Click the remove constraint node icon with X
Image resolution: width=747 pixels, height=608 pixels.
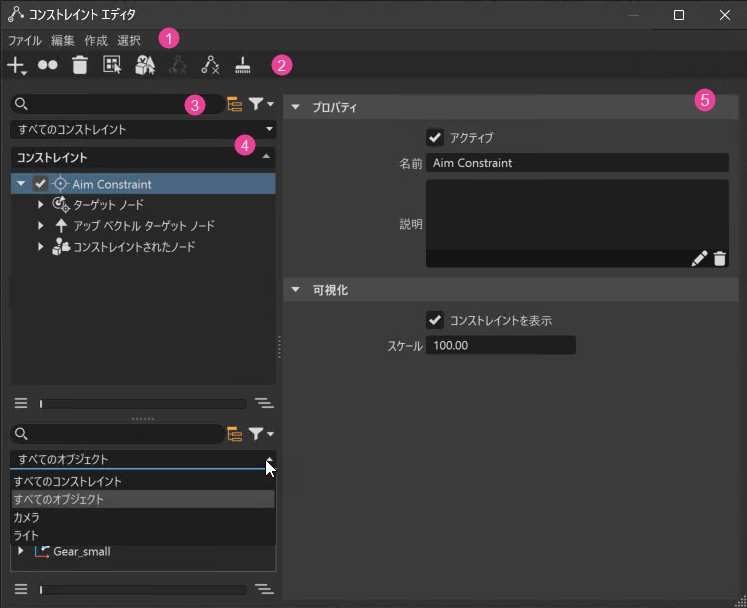tap(210, 65)
